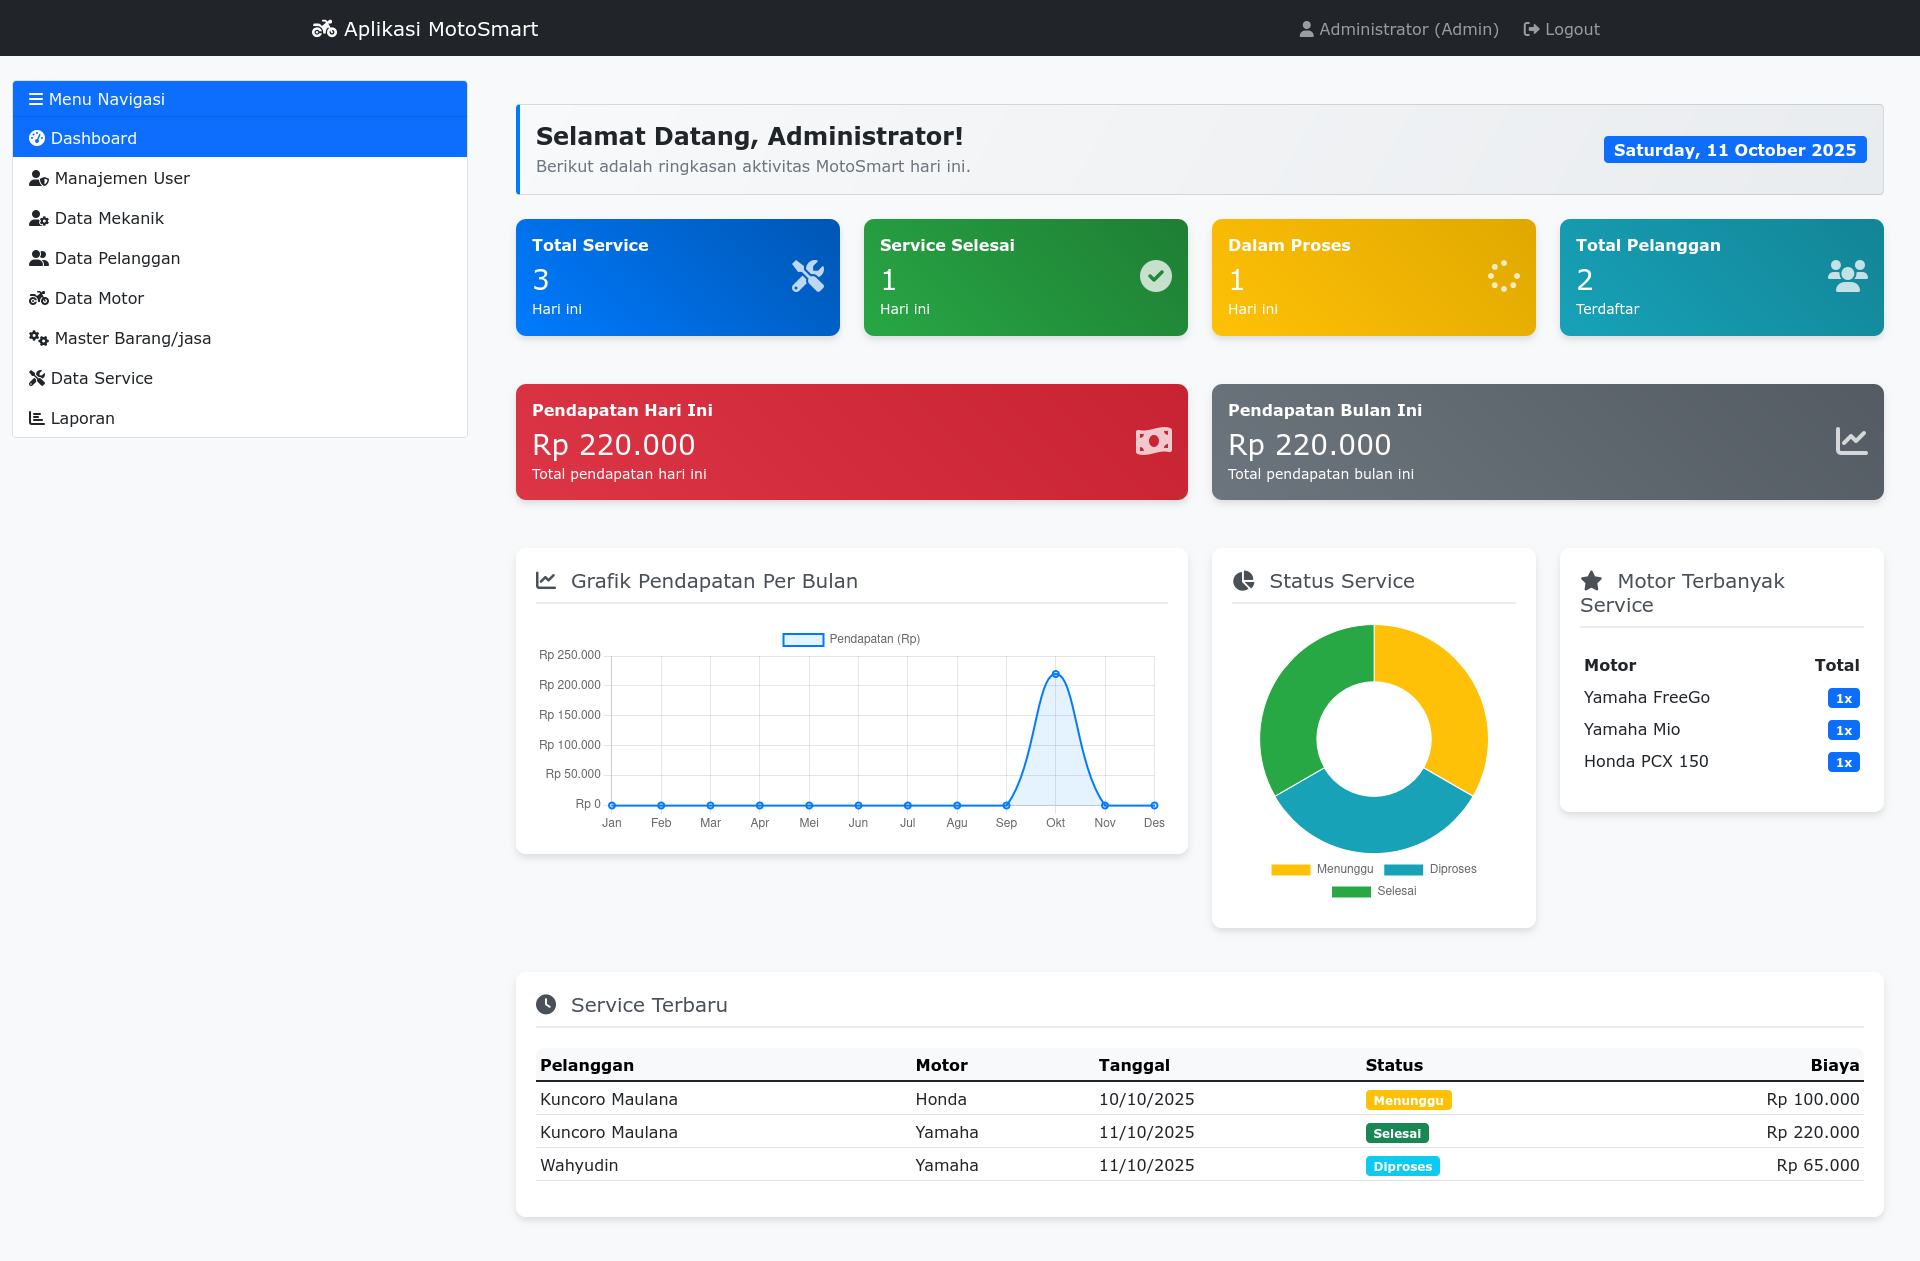
Task: Open the Manajemen User menu
Action: [x=121, y=178]
